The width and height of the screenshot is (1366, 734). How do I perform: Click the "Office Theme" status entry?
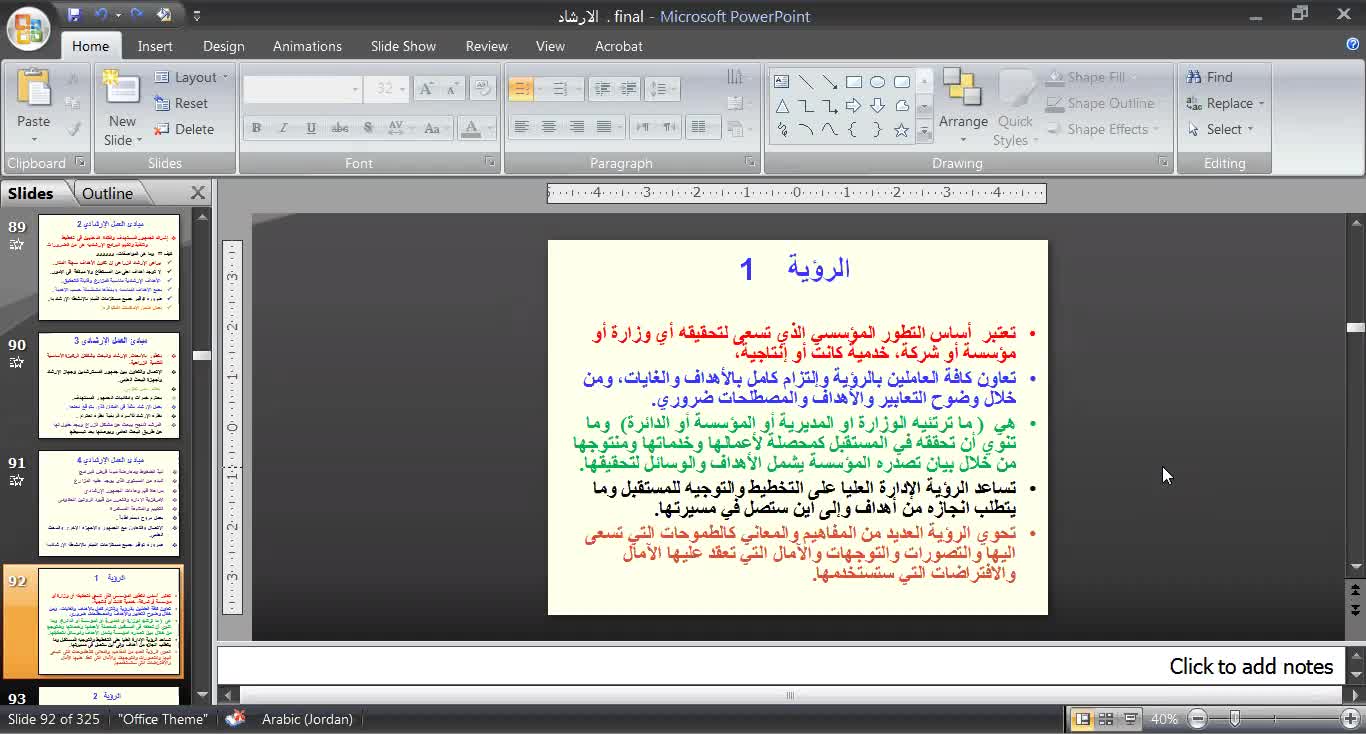[x=162, y=719]
